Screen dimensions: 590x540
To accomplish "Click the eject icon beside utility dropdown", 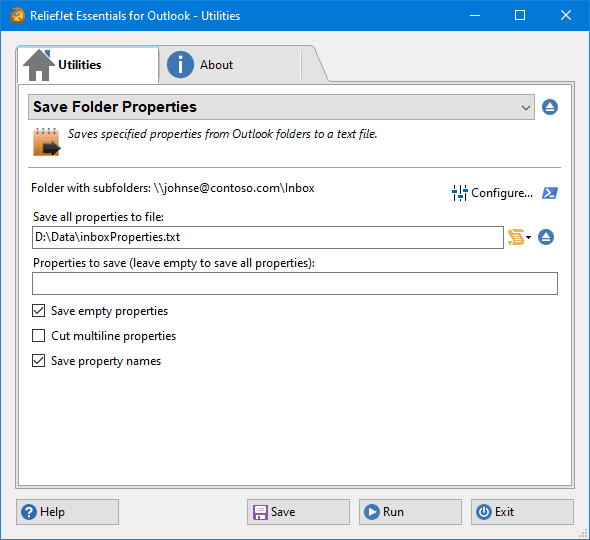I will pyautogui.click(x=550, y=107).
